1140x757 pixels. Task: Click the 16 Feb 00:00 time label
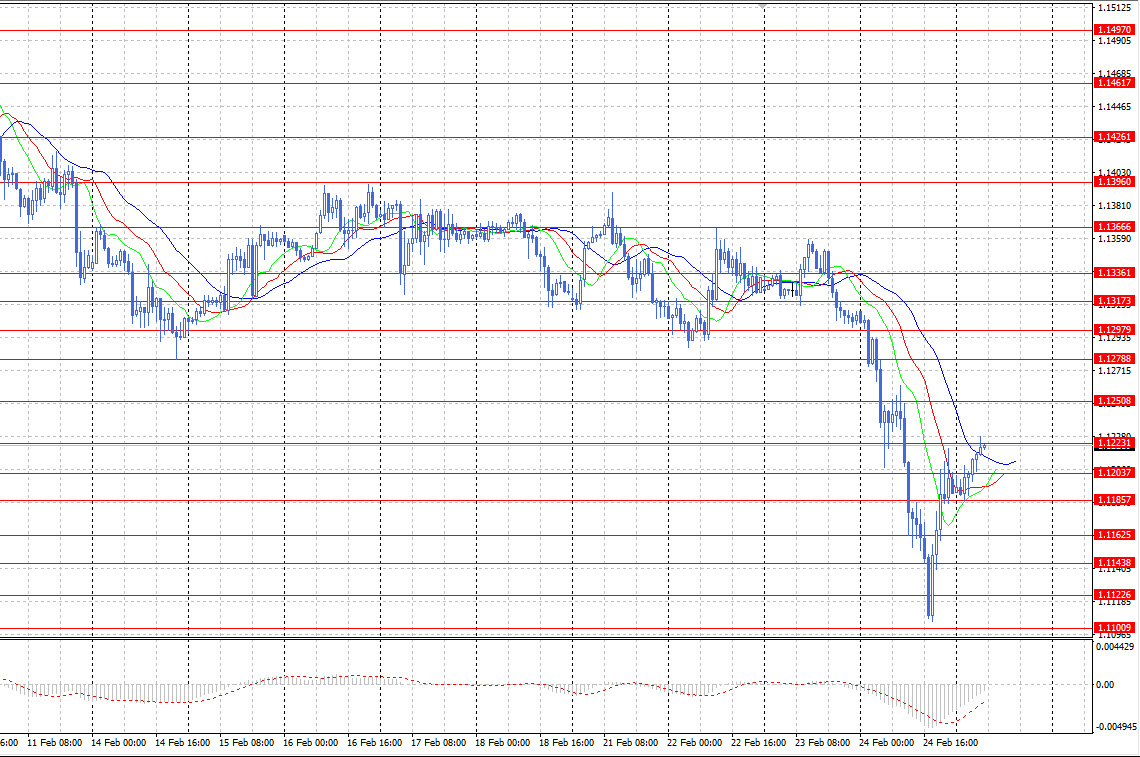[310, 743]
